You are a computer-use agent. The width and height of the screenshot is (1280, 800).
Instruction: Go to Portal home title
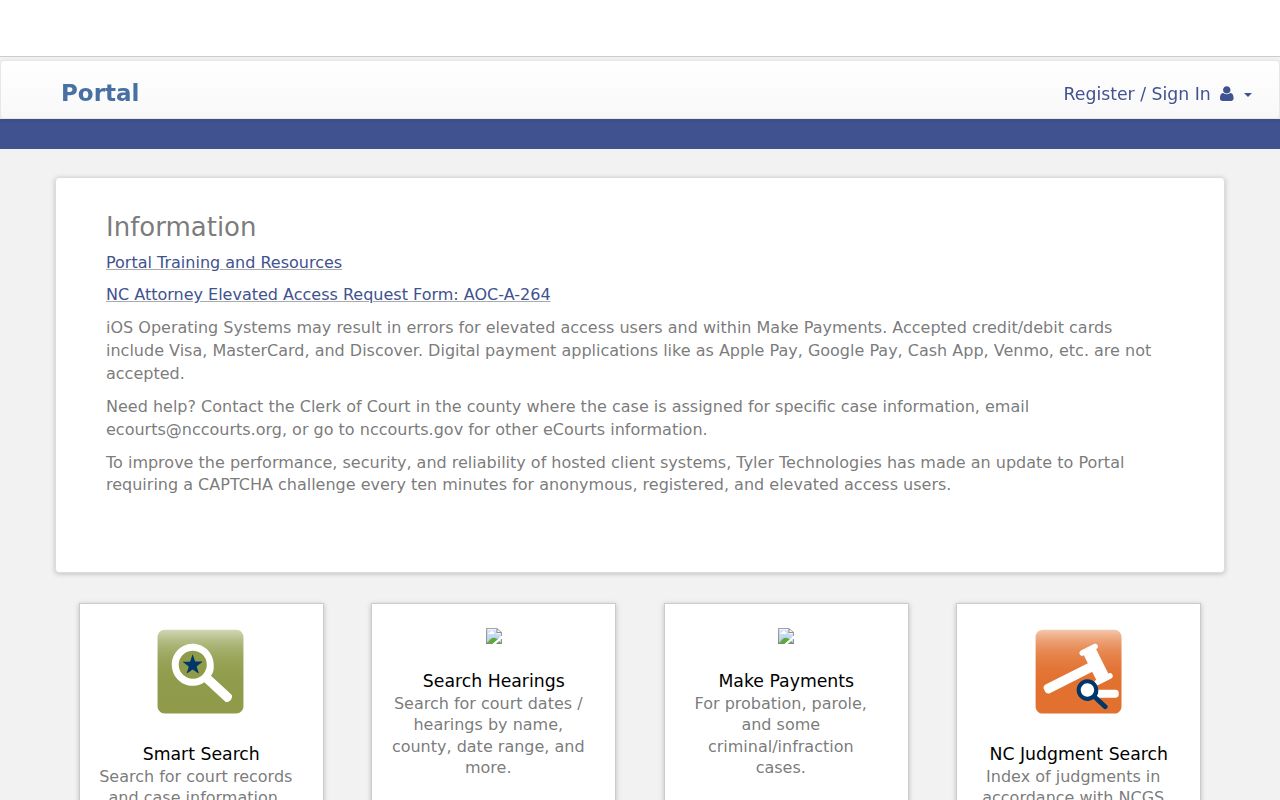coord(100,93)
